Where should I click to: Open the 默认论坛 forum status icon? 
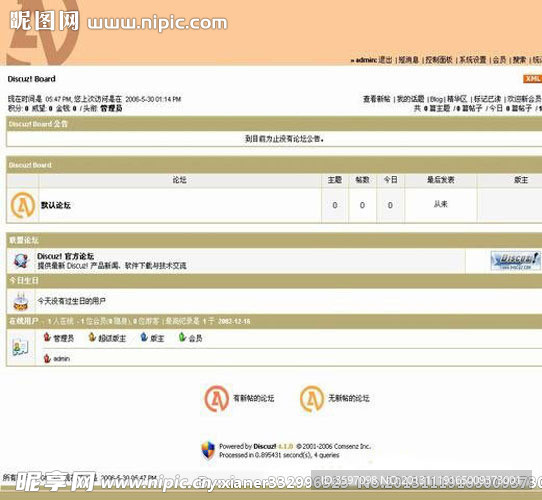(x=23, y=205)
